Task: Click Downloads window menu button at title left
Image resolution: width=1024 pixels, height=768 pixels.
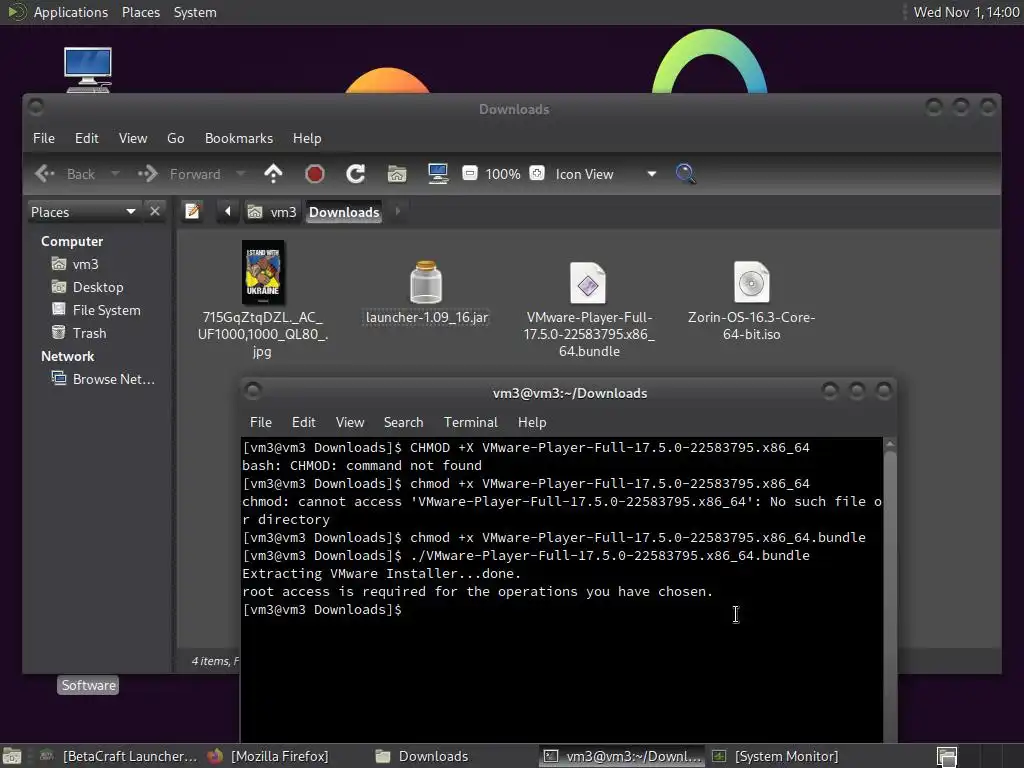Action: pyautogui.click(x=36, y=106)
